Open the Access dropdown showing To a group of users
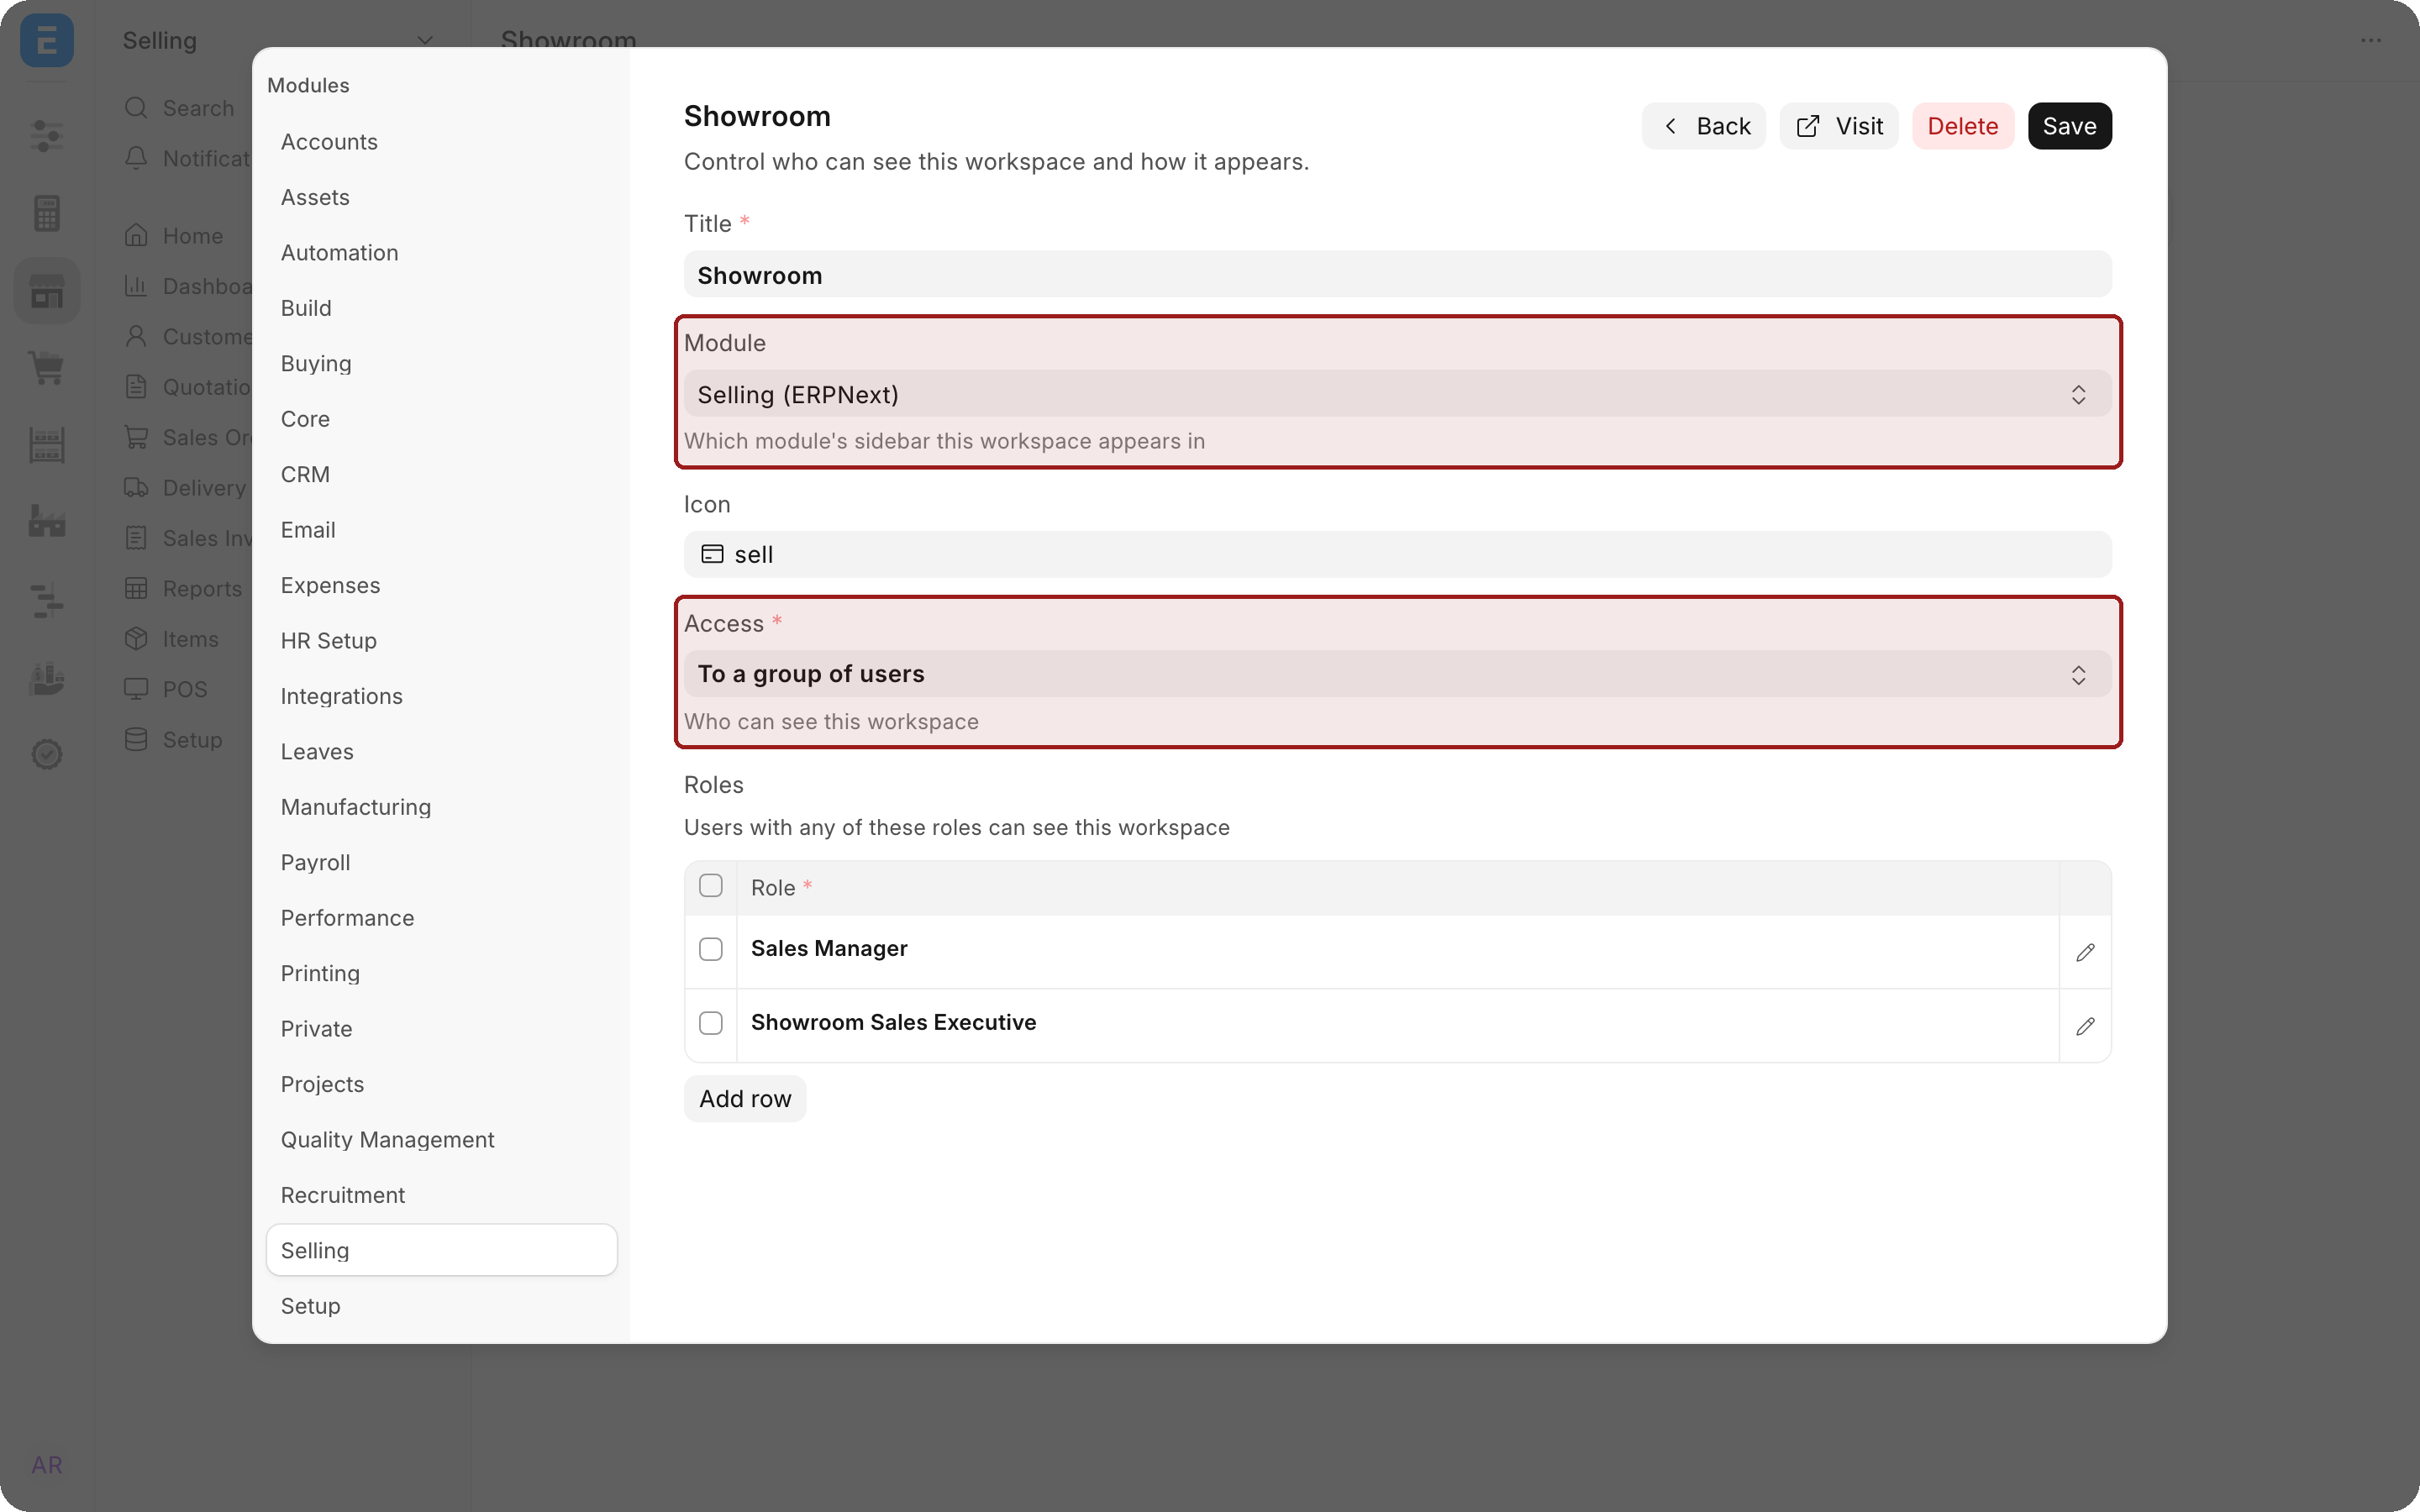 coord(1398,674)
